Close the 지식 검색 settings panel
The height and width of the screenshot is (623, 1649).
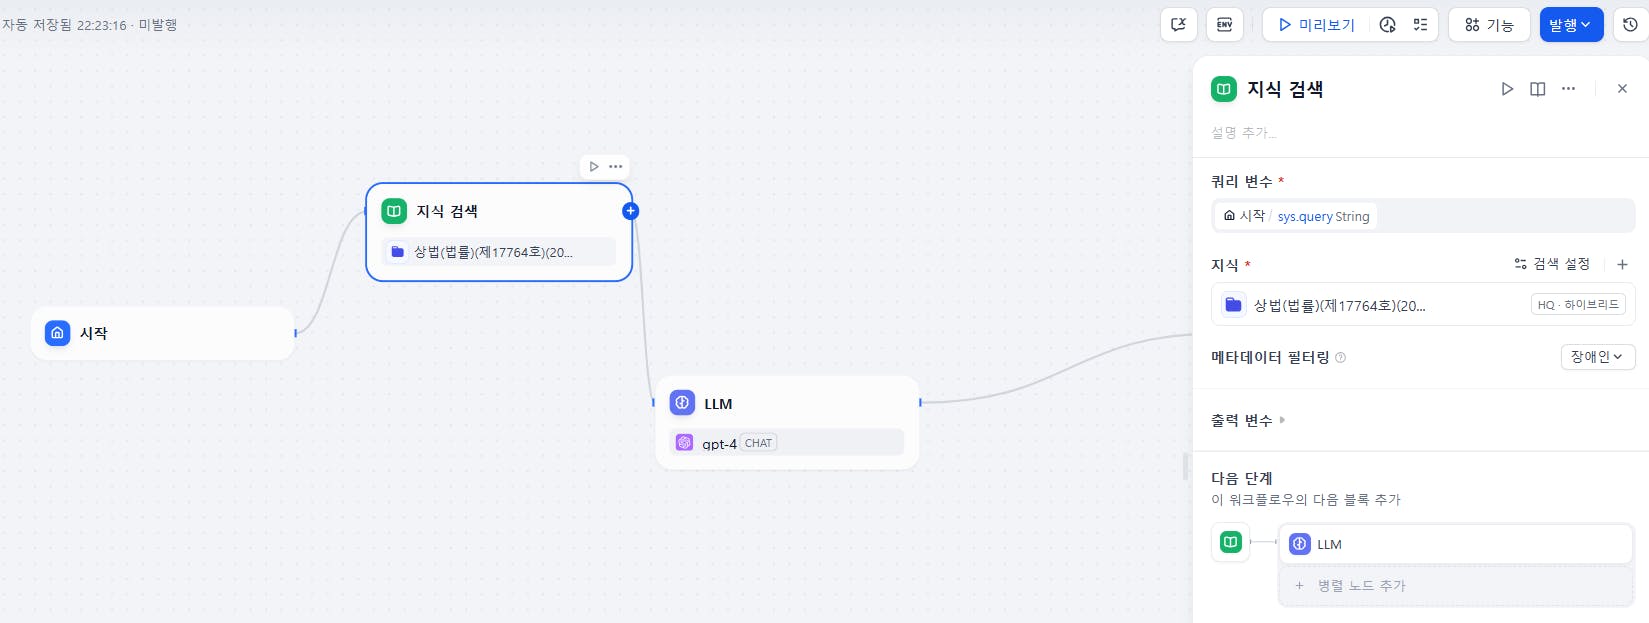(x=1622, y=89)
